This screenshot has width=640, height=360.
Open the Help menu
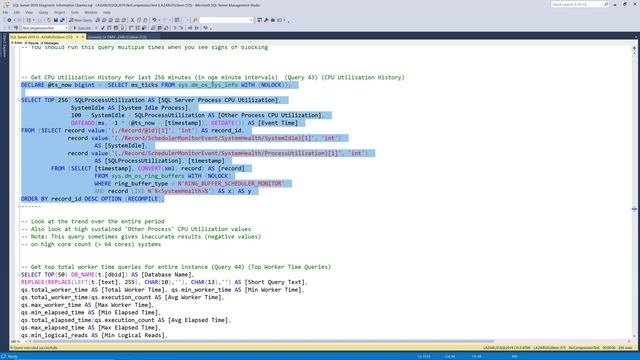(x=107, y=12)
